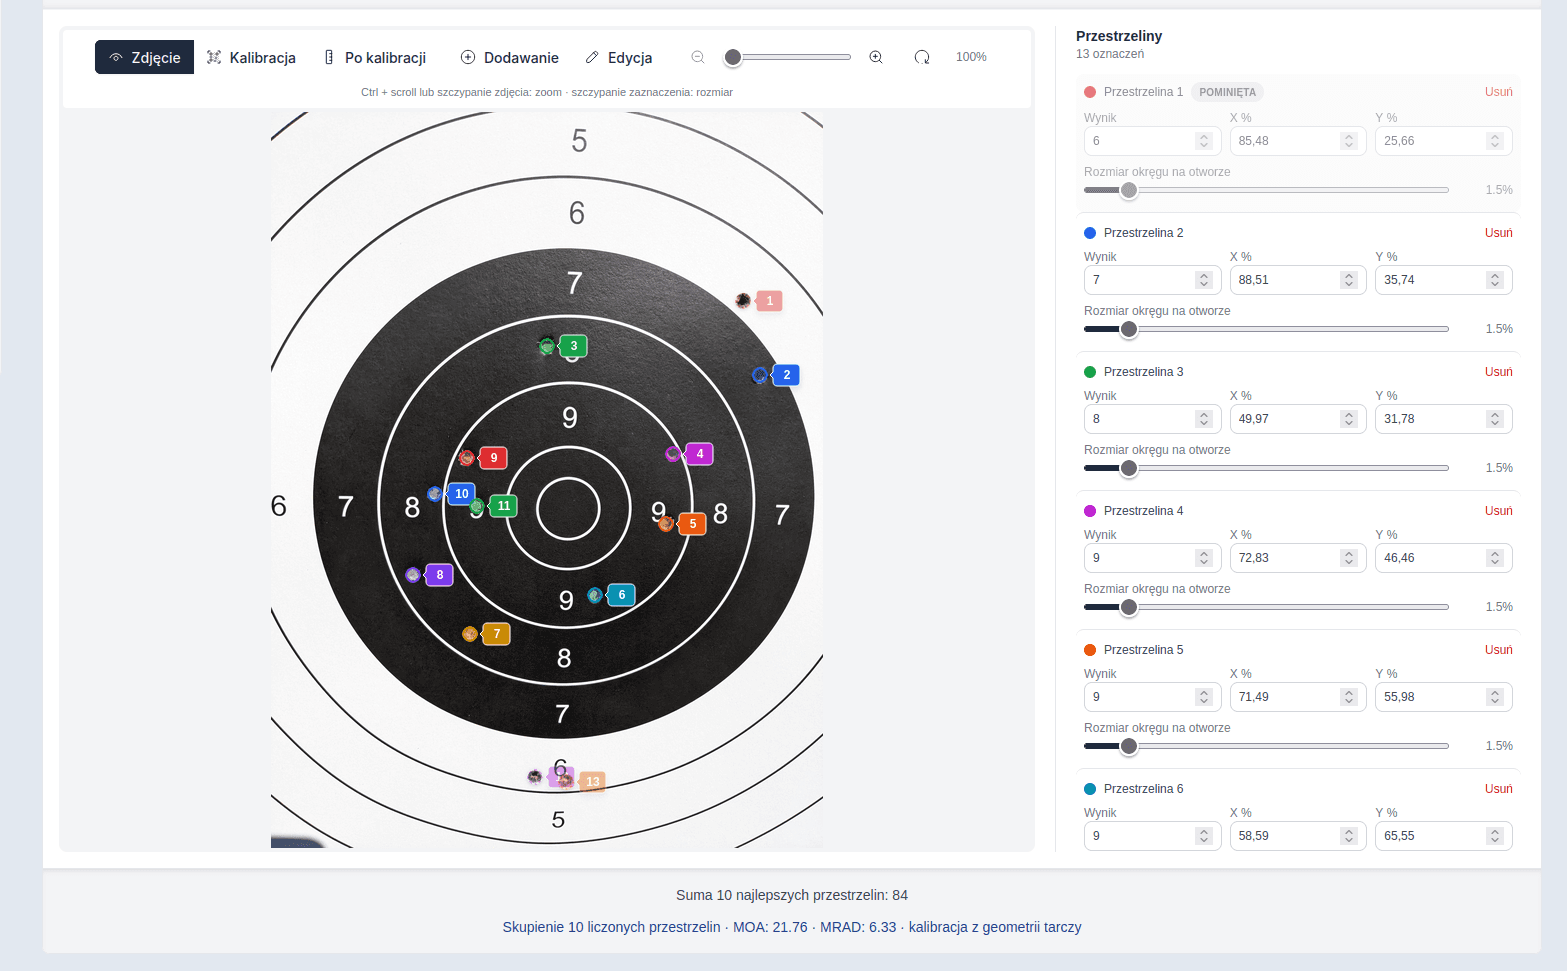Click Wynik stepper of Przestrzelina 6
This screenshot has width=1567, height=971.
coord(1204,836)
